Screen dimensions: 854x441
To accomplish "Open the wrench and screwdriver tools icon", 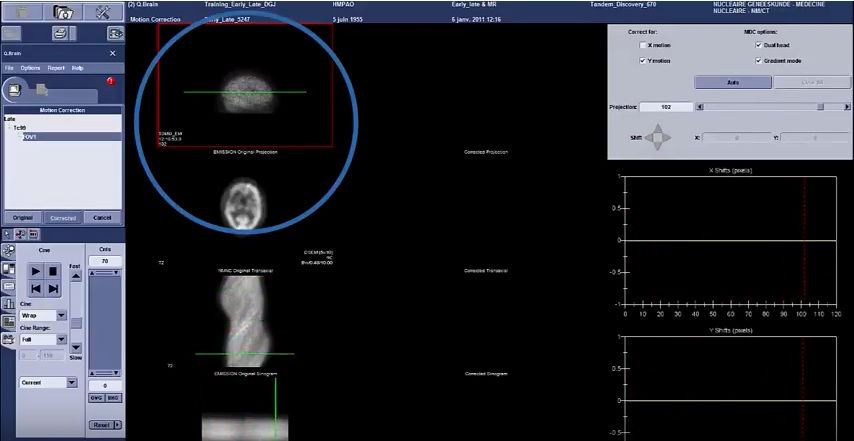I will pyautogui.click(x=103, y=11).
